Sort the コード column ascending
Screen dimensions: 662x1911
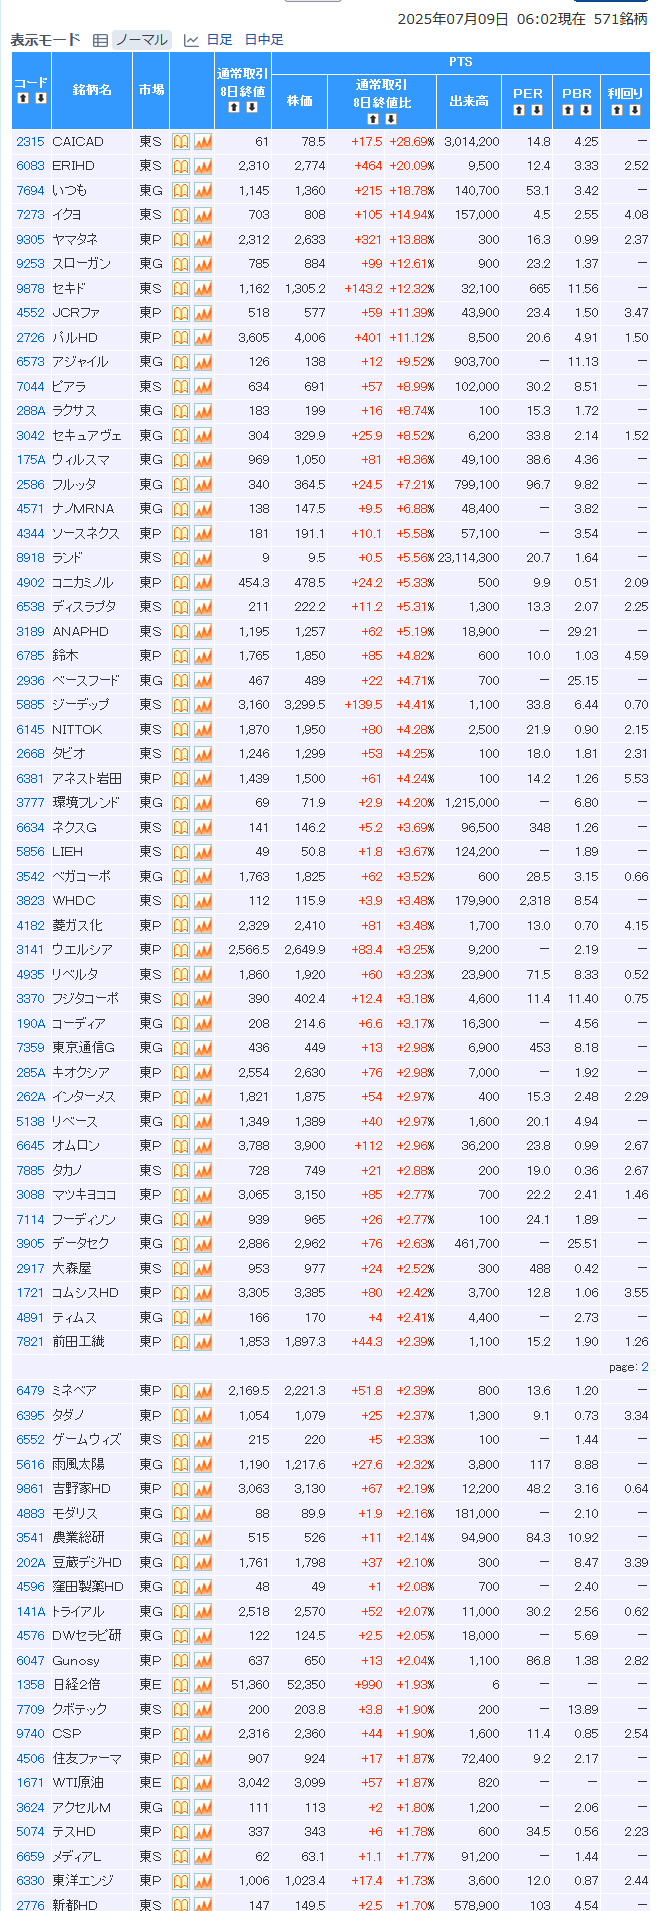[22, 98]
